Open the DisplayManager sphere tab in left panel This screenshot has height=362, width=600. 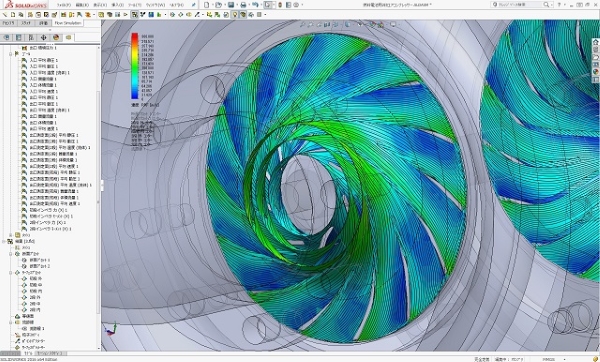click(56, 37)
